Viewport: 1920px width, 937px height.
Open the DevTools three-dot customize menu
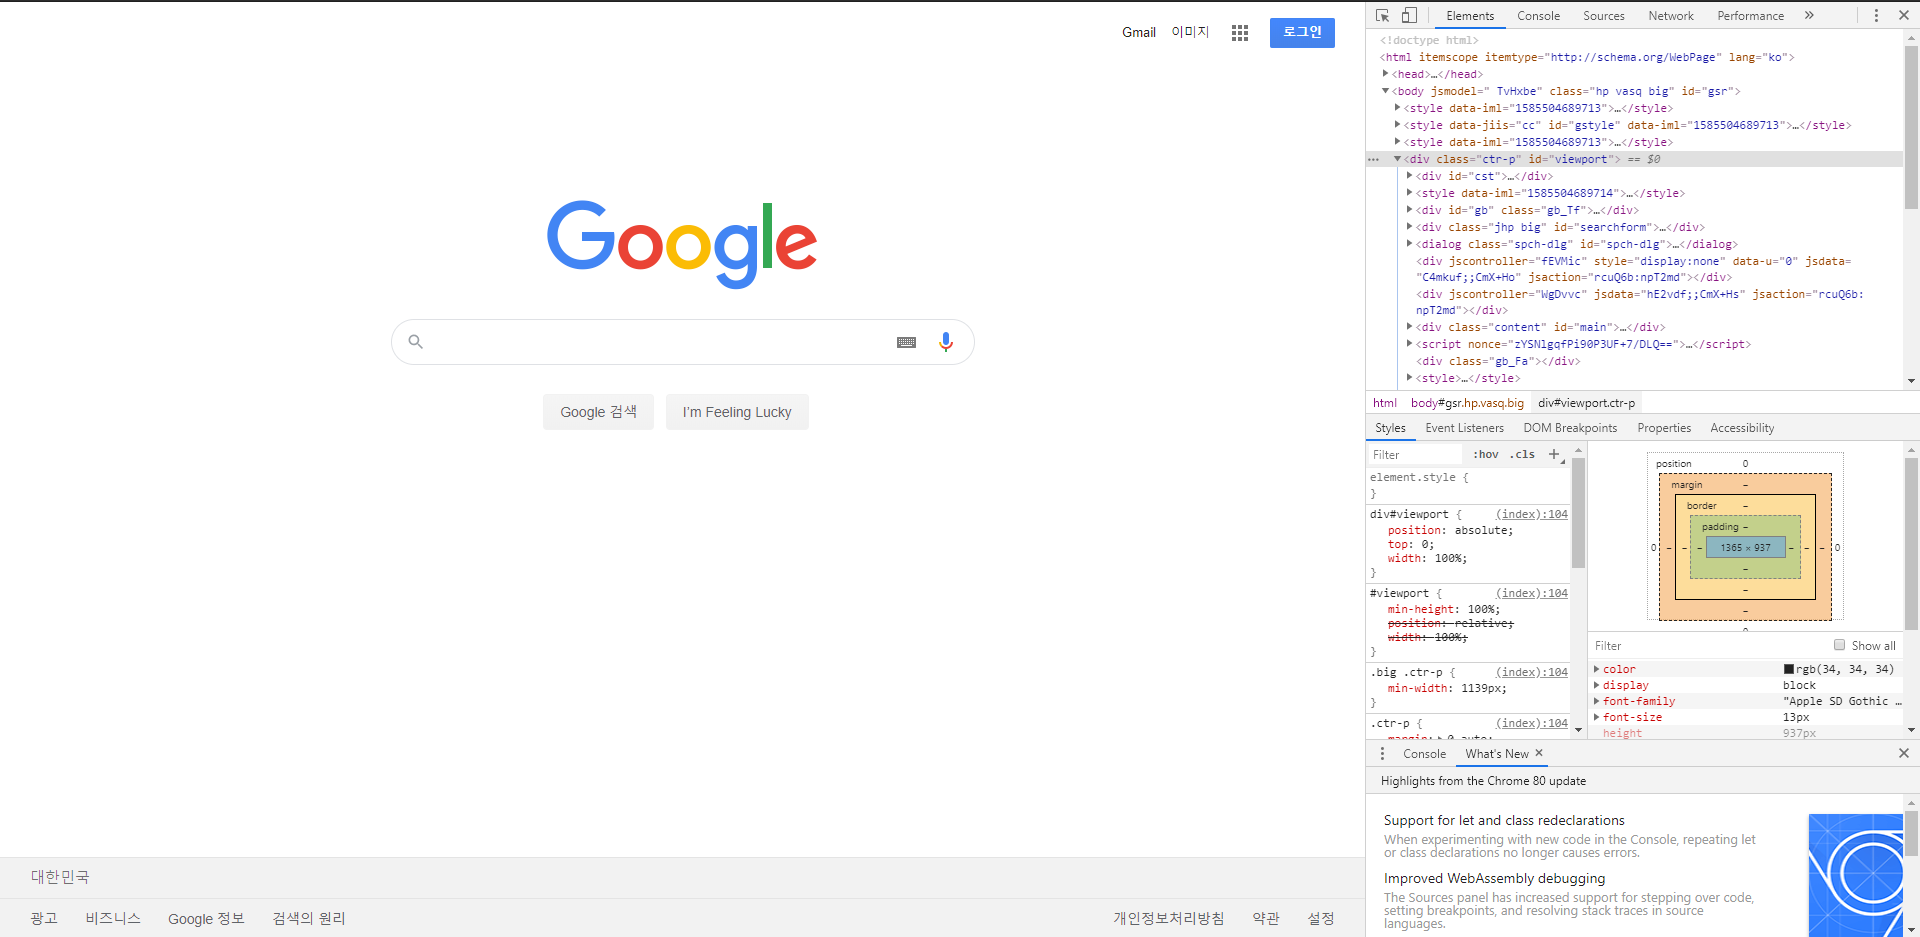1876,15
